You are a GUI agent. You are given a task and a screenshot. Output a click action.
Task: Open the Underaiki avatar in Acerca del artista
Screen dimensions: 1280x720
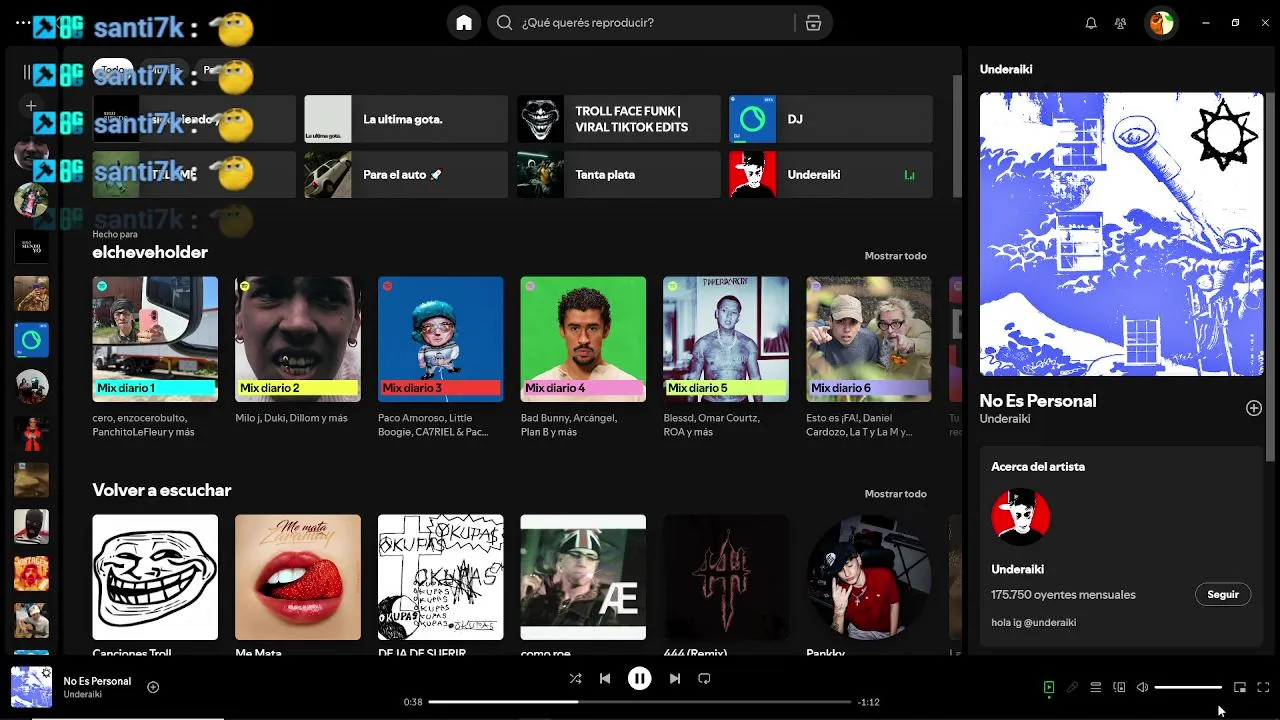pos(1020,517)
